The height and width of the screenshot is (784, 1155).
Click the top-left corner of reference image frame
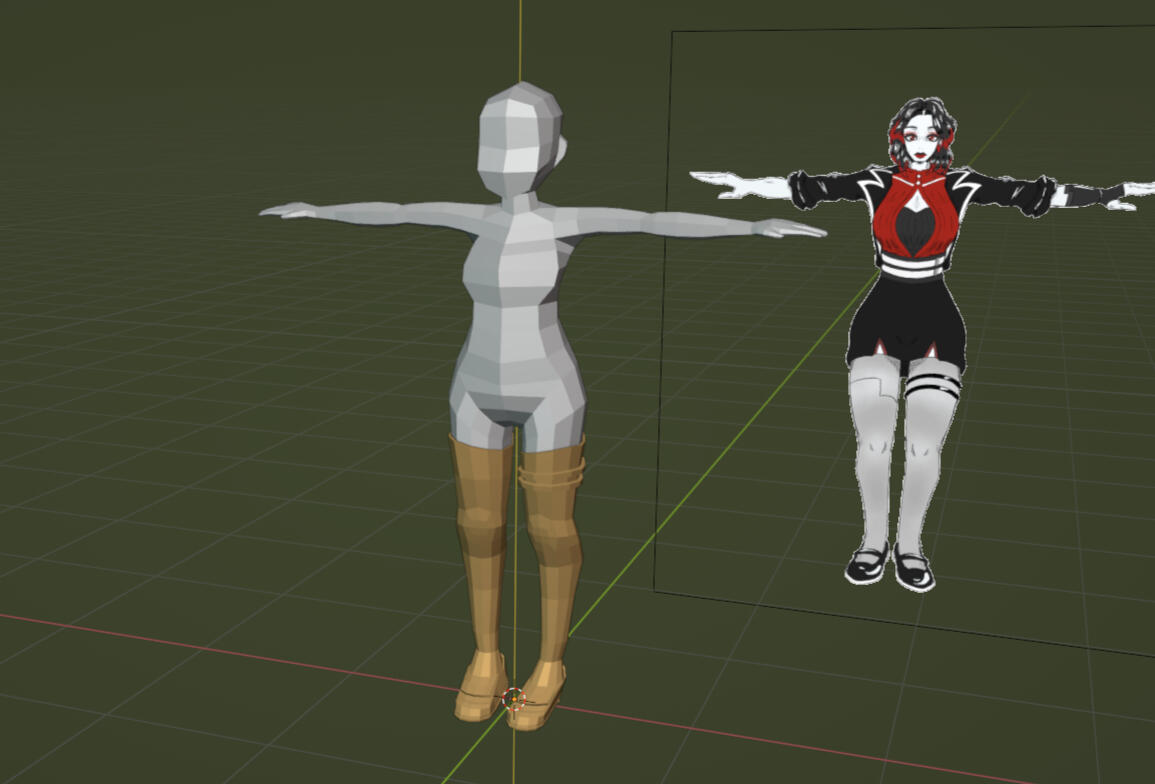coord(671,32)
